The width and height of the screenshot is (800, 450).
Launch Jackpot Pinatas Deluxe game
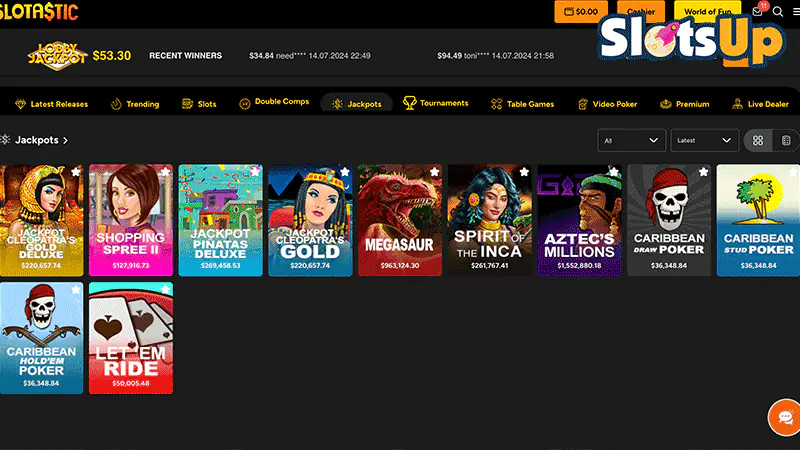(x=220, y=220)
